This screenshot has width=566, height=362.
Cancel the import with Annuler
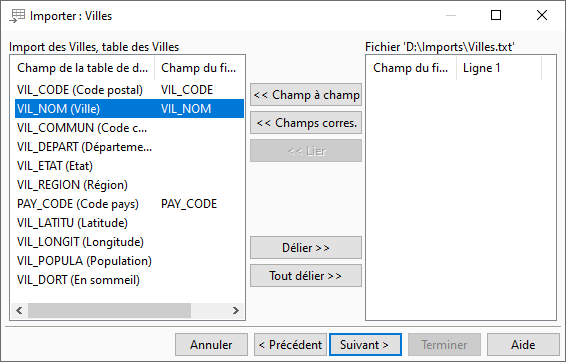pyautogui.click(x=211, y=345)
